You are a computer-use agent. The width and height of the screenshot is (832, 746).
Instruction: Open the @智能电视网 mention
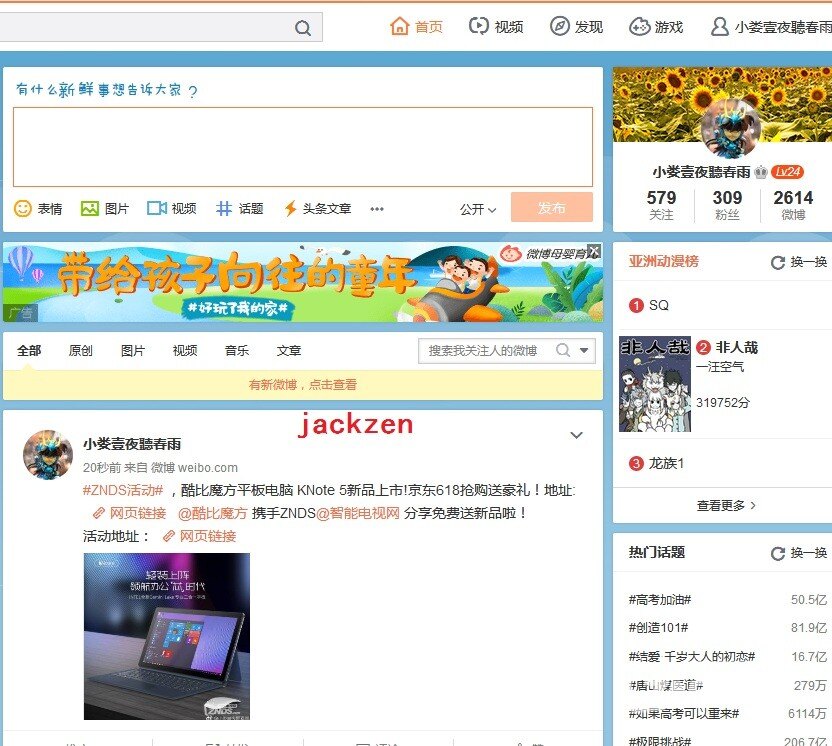point(357,513)
